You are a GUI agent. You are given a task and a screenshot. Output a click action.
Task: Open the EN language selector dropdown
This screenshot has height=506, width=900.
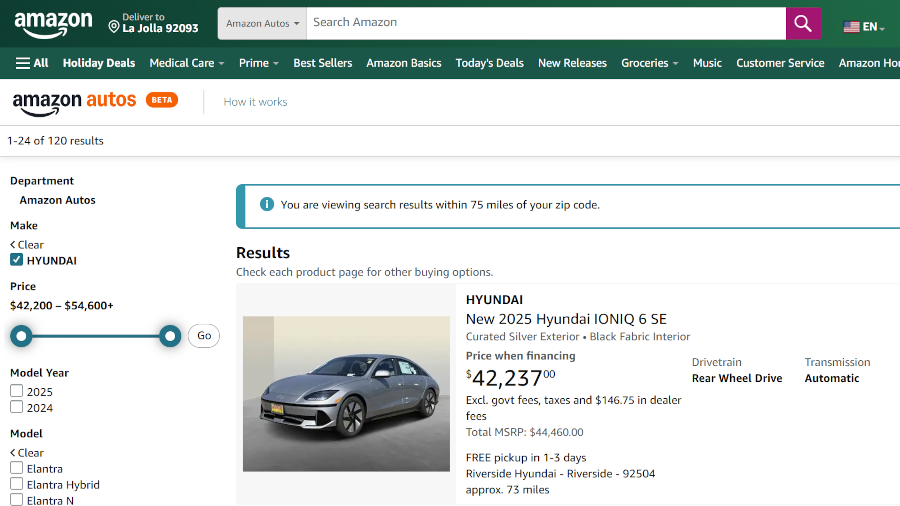pyautogui.click(x=864, y=26)
